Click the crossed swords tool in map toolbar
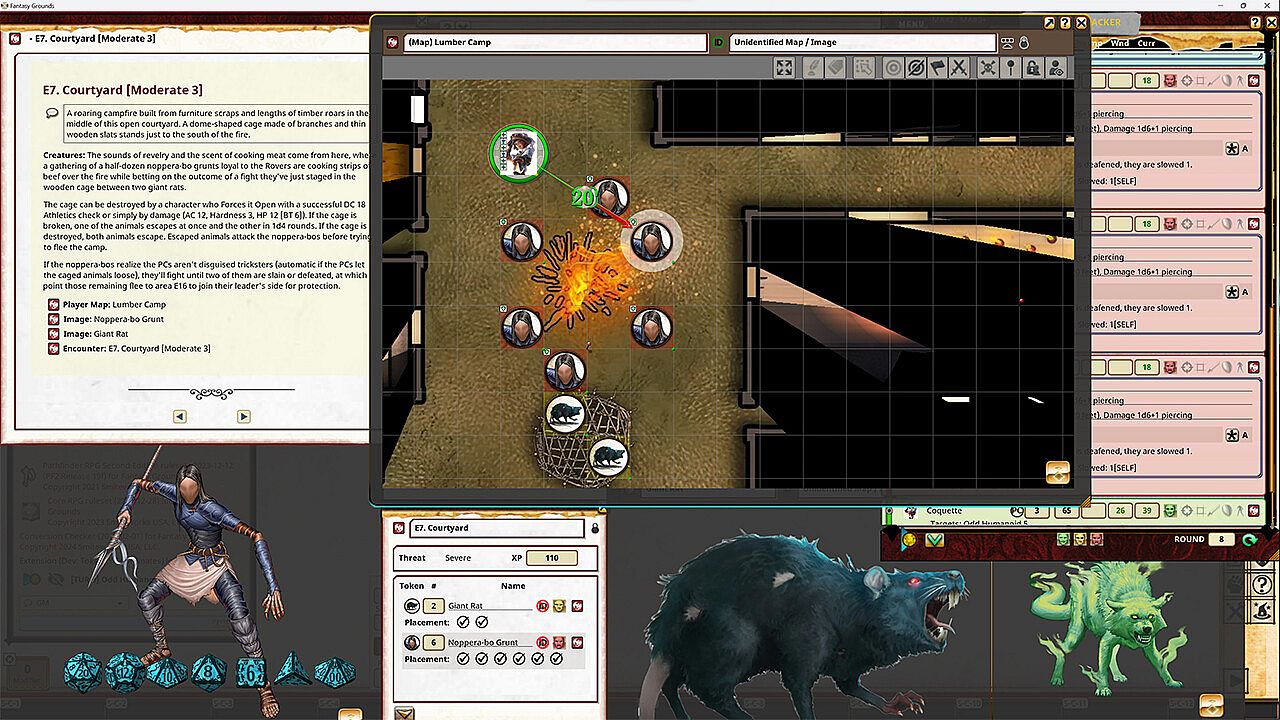Viewport: 1280px width, 720px height. click(959, 67)
